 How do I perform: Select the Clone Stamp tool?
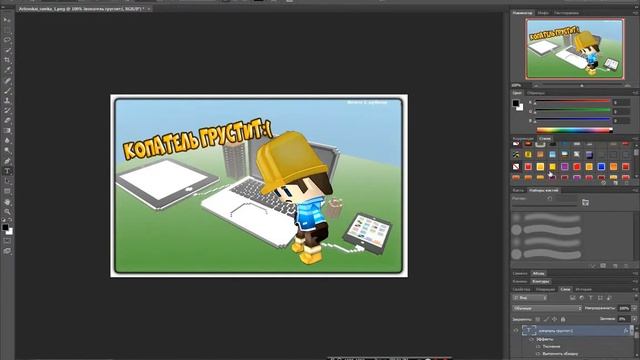7,100
